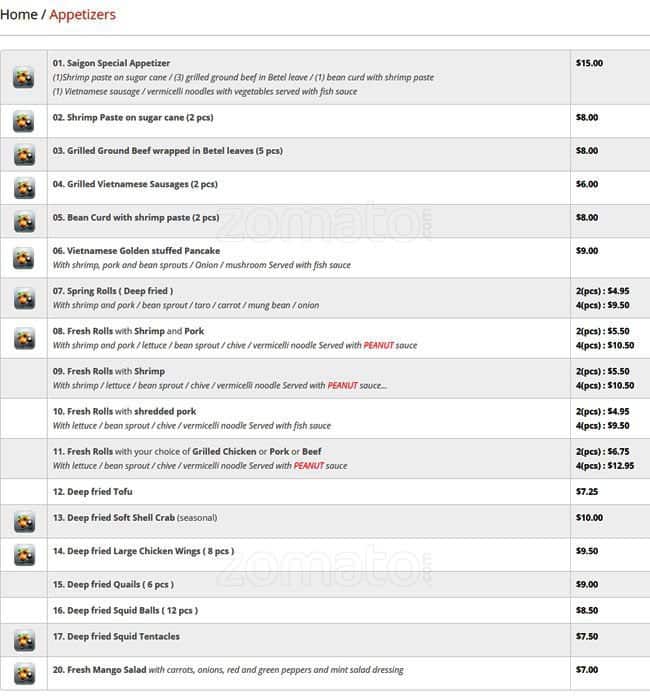Open photo icon beside Shrimp Paste on sugar cane

click(24, 121)
